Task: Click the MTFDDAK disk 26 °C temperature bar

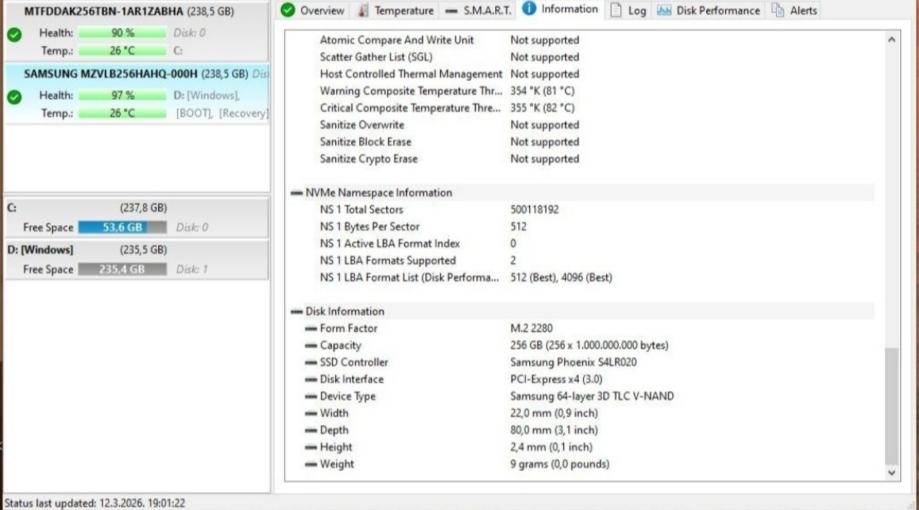Action: click(122, 51)
